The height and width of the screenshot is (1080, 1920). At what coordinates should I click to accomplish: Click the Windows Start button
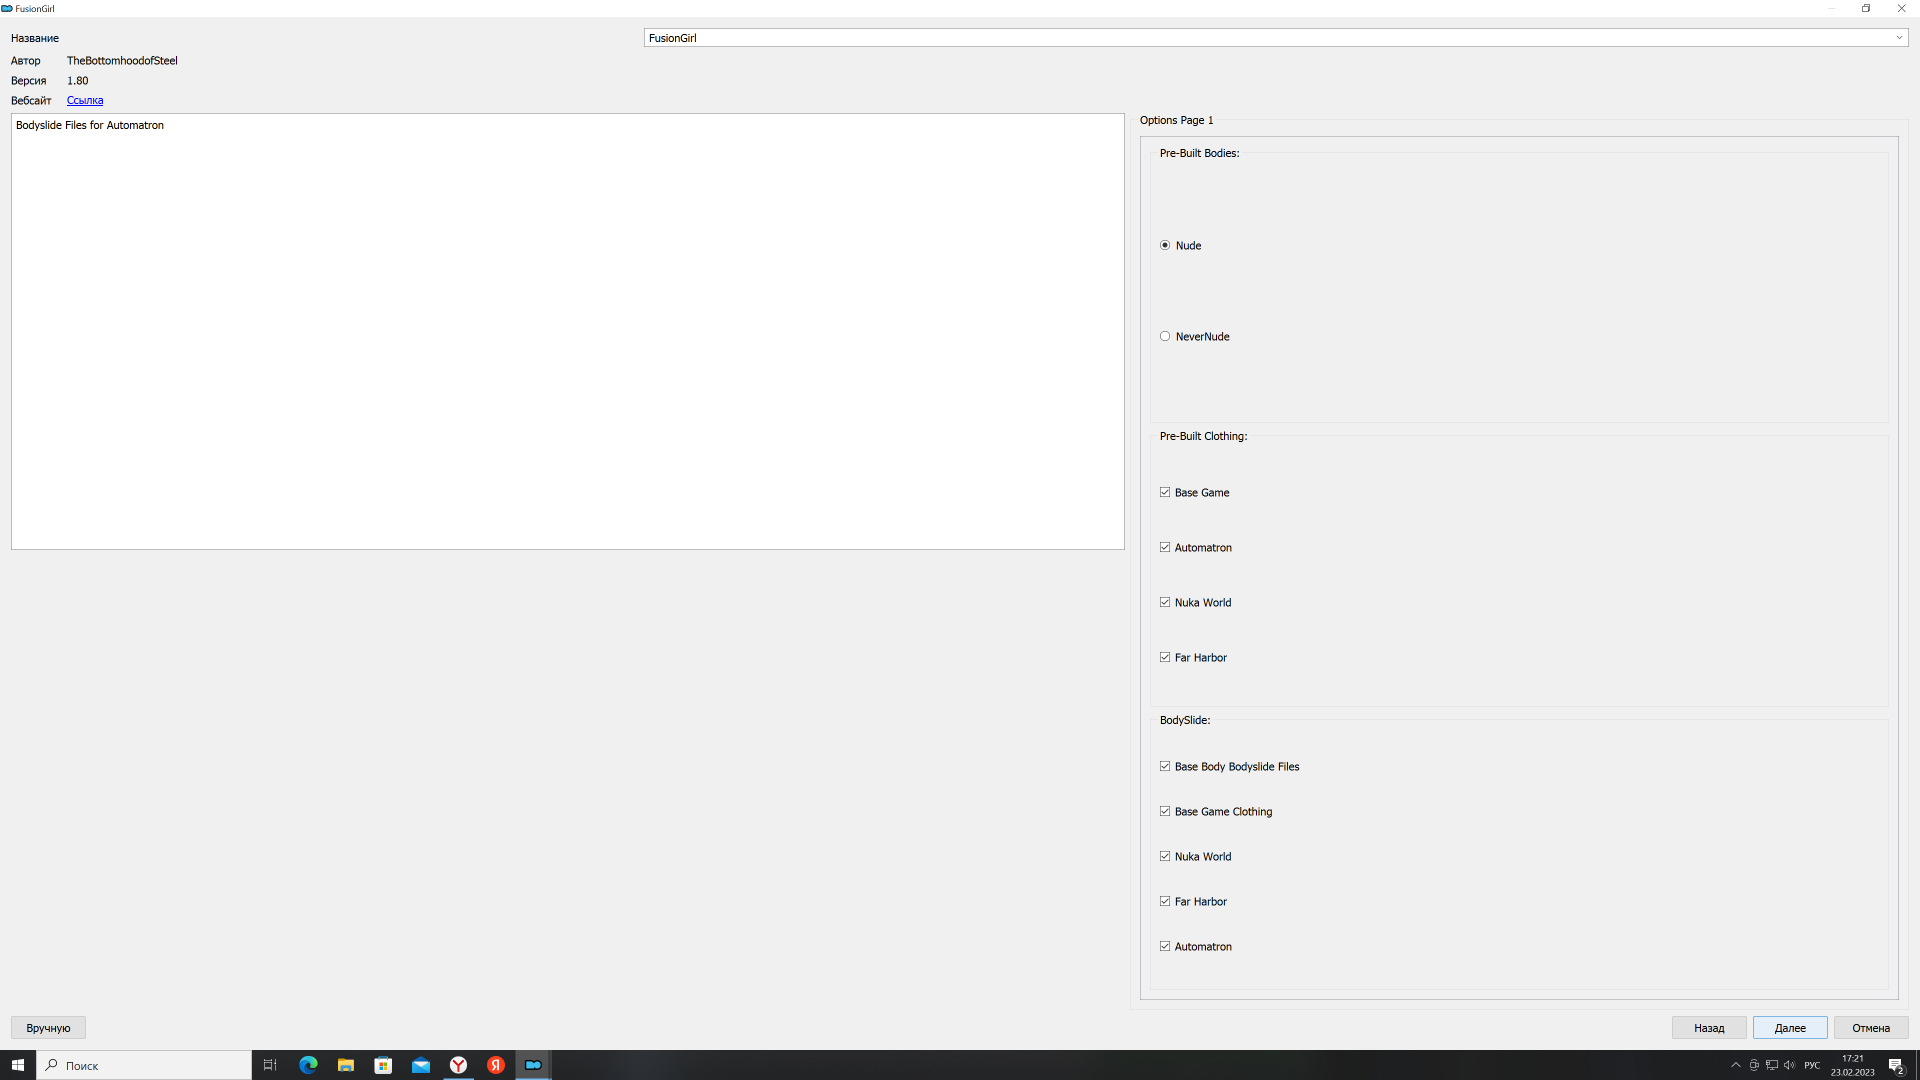tap(17, 1065)
